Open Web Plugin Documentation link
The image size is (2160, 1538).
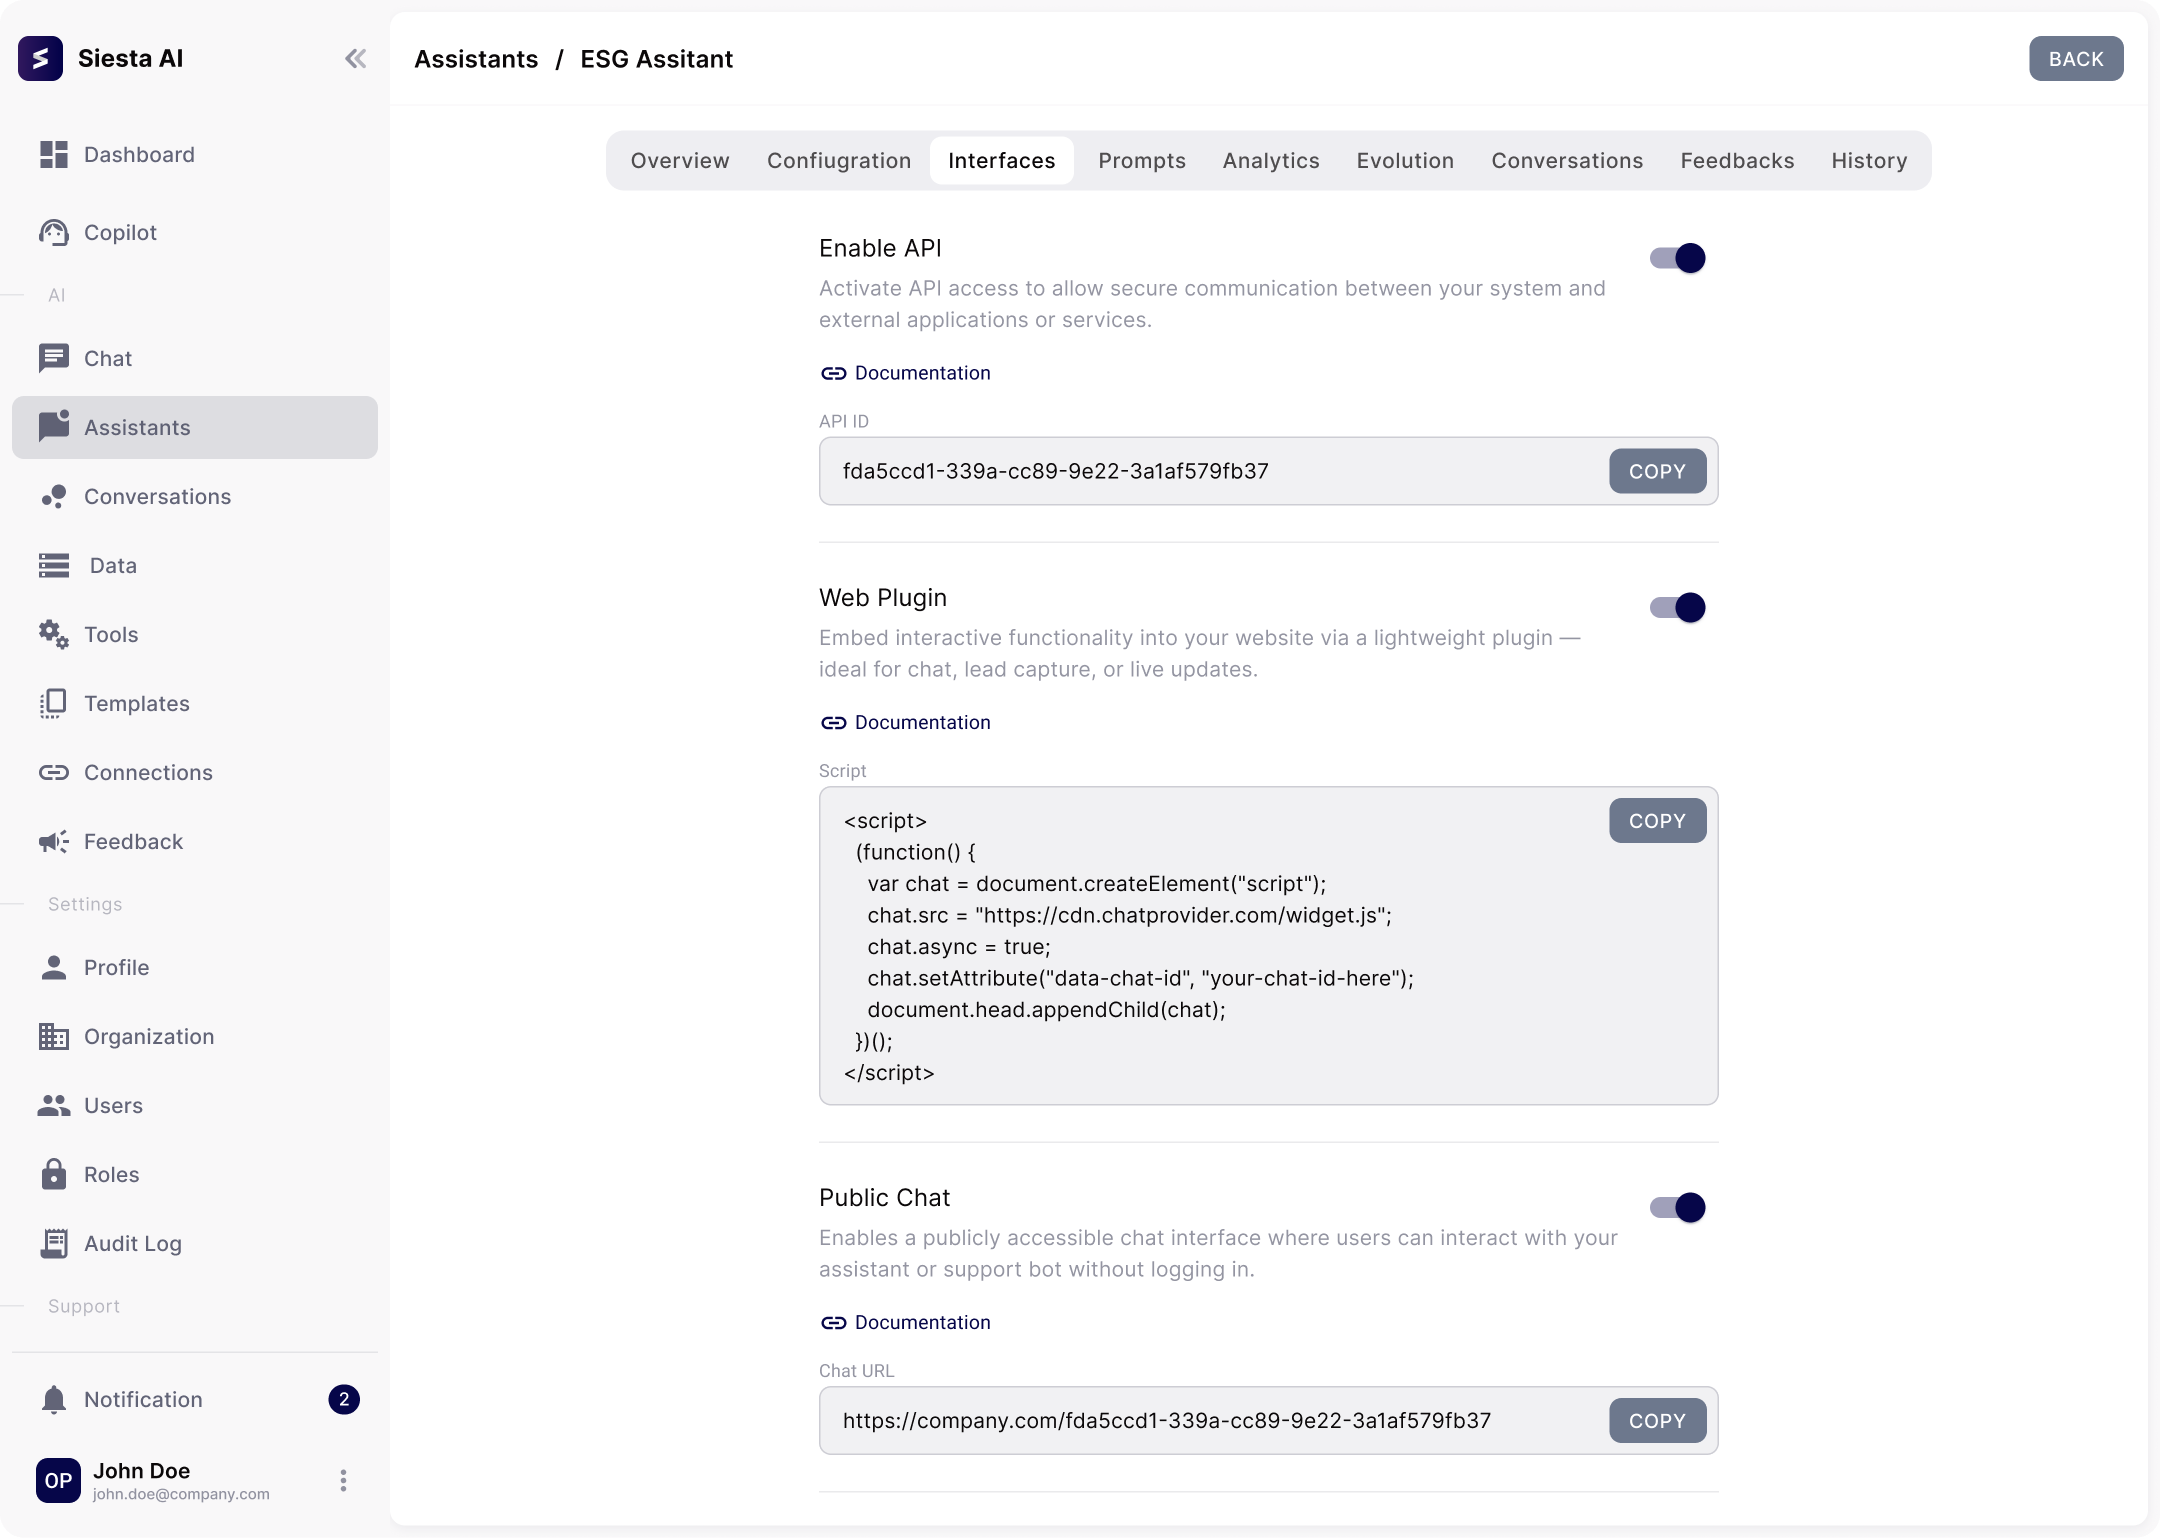tap(905, 723)
